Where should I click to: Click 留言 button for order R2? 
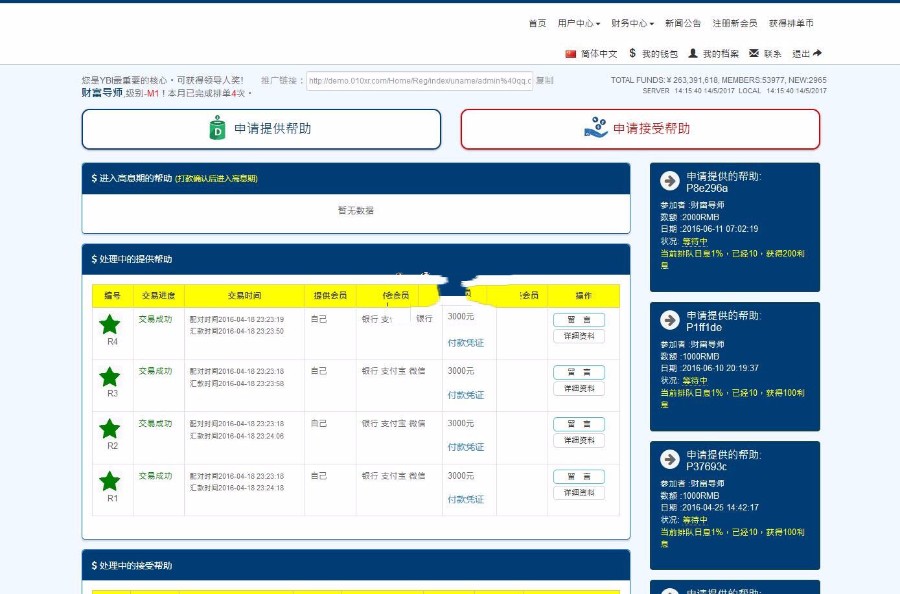point(579,424)
